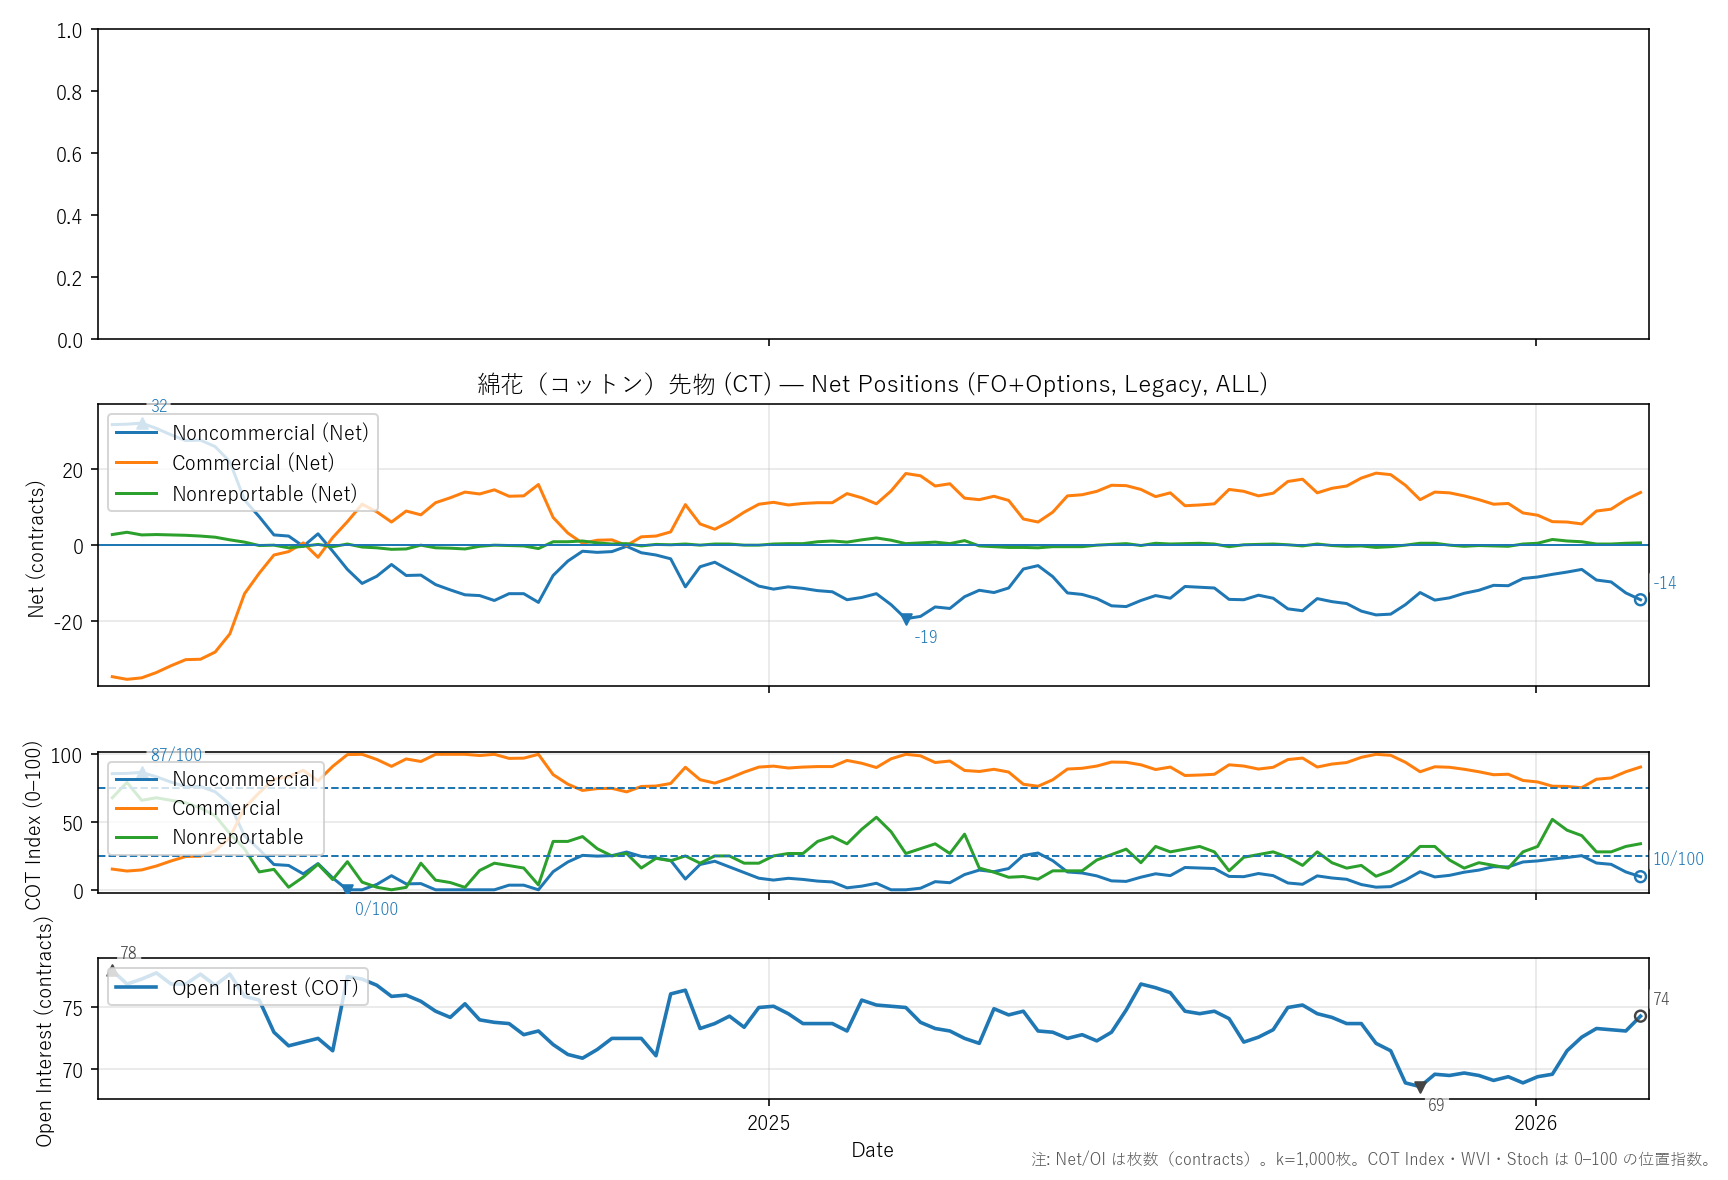This screenshot has height=1180, width=1728.
Task: Click the Net Positions chart title
Action: (x=872, y=384)
